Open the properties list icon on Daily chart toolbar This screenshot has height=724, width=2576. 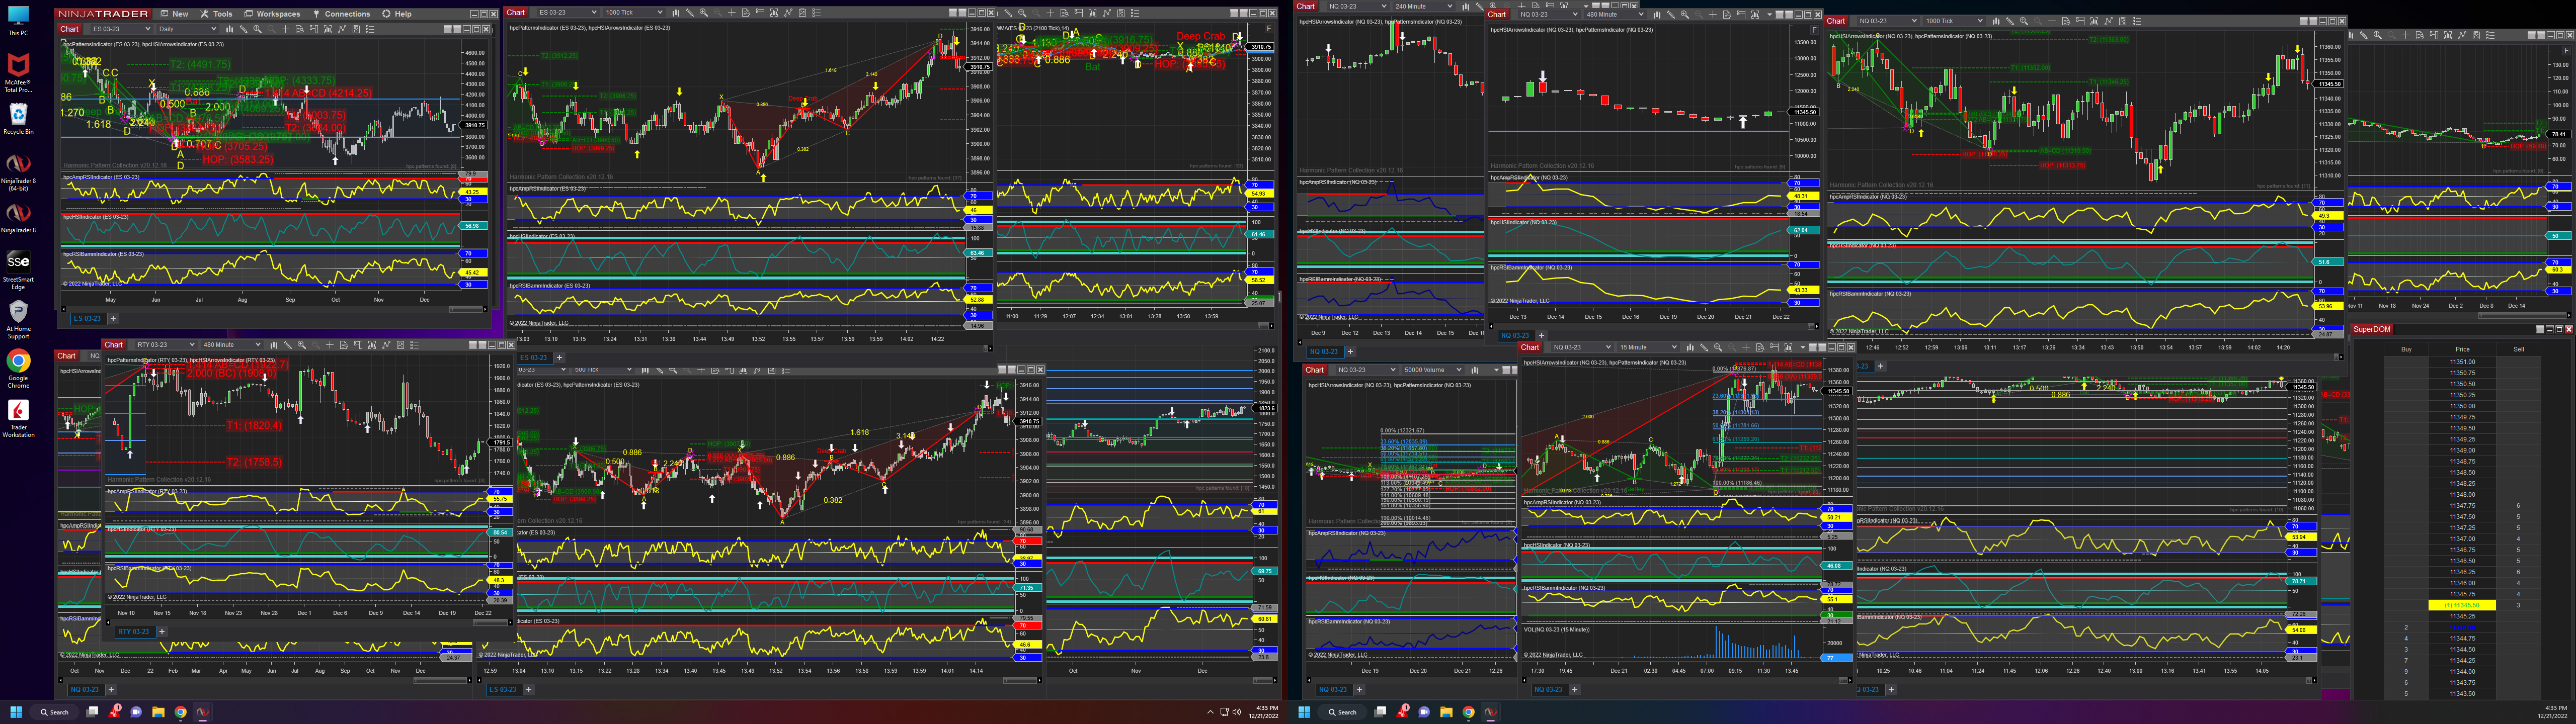(370, 29)
